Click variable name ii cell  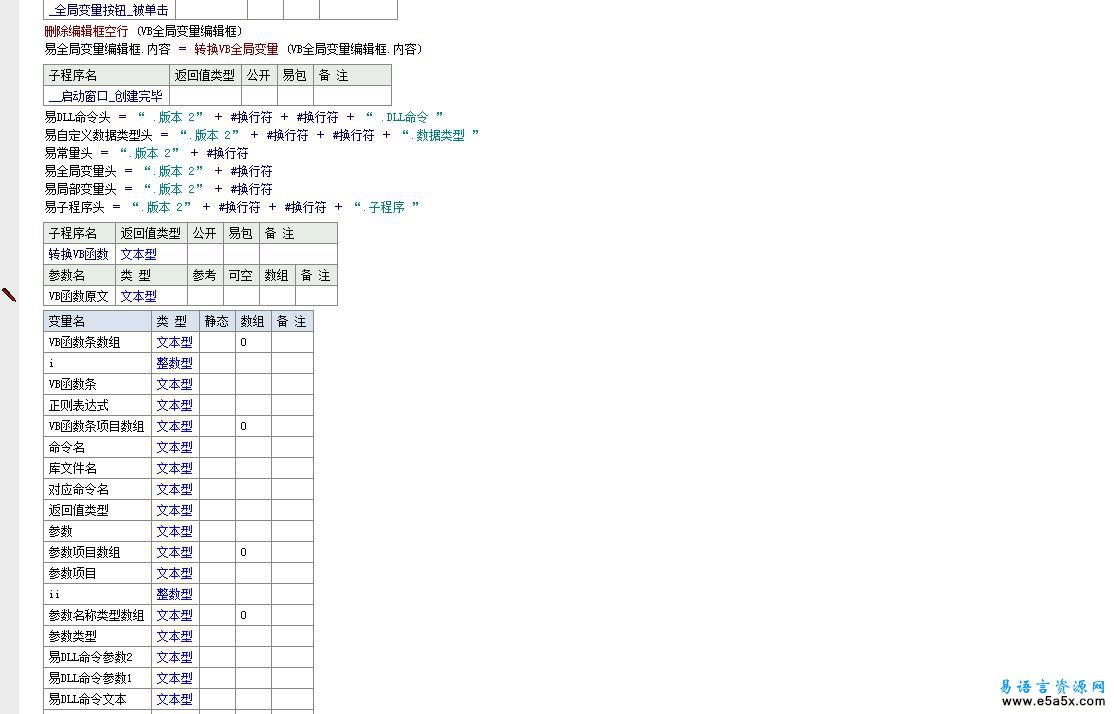[97, 594]
